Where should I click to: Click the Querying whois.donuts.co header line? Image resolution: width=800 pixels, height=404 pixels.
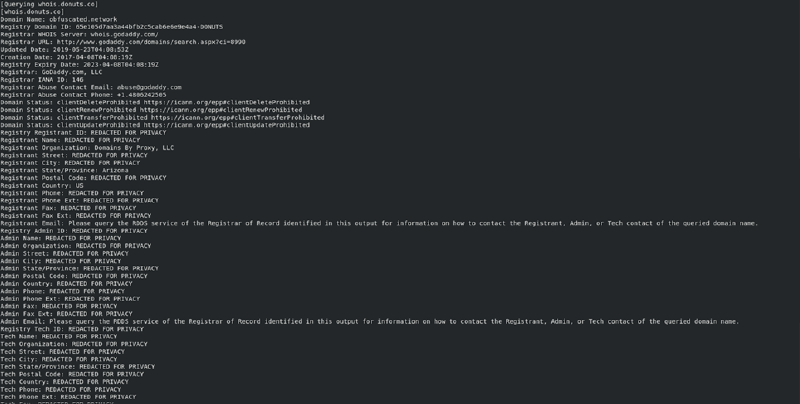(x=49, y=4)
